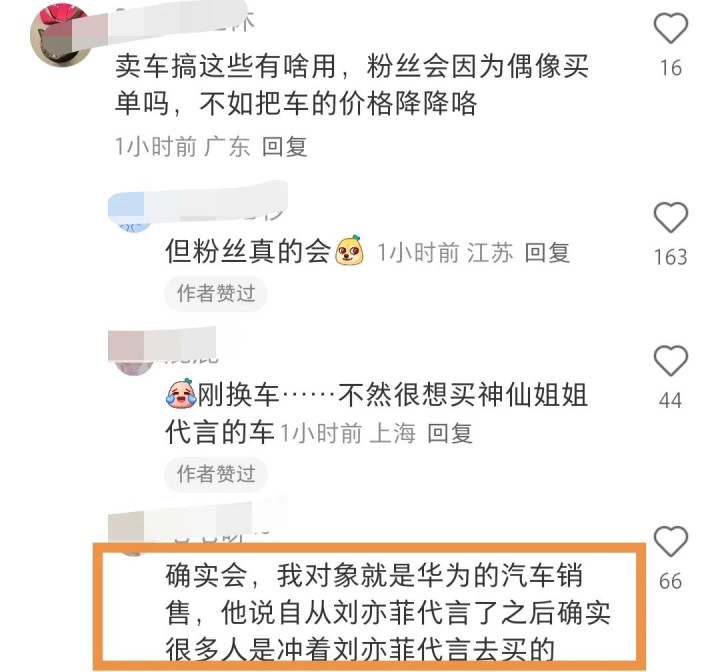Reply to the Shanghai comment
The image size is (720, 672).
(x=450, y=433)
